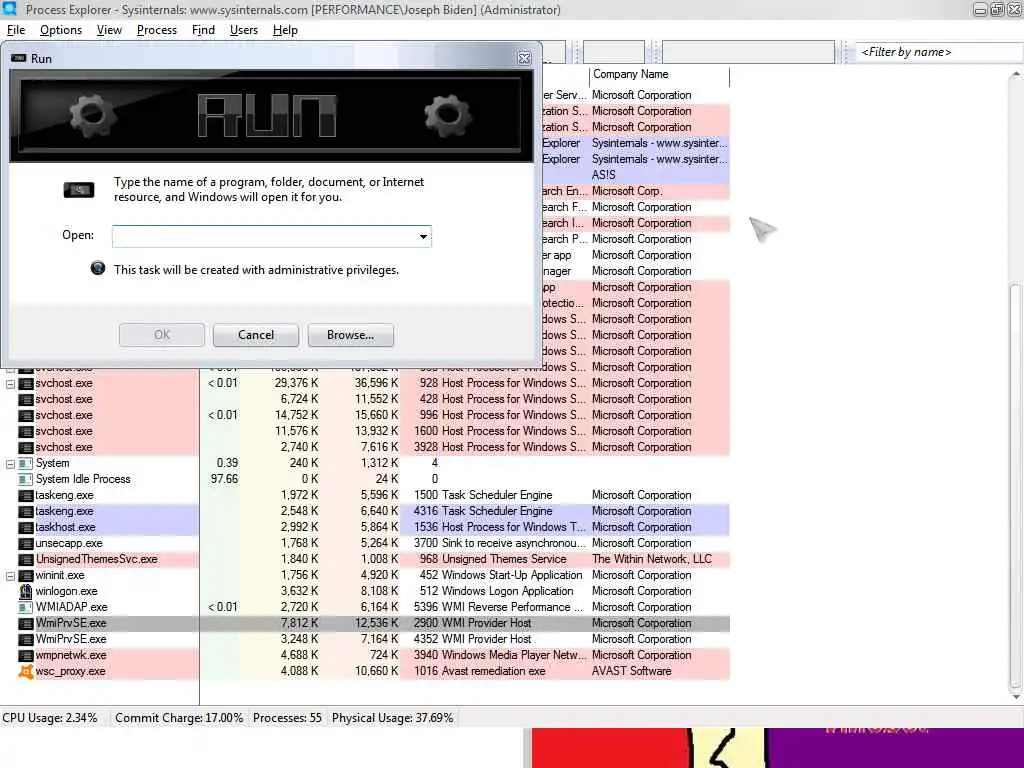This screenshot has height=768, width=1024.
Task: Click the wininit.exe process icon
Action: point(25,575)
